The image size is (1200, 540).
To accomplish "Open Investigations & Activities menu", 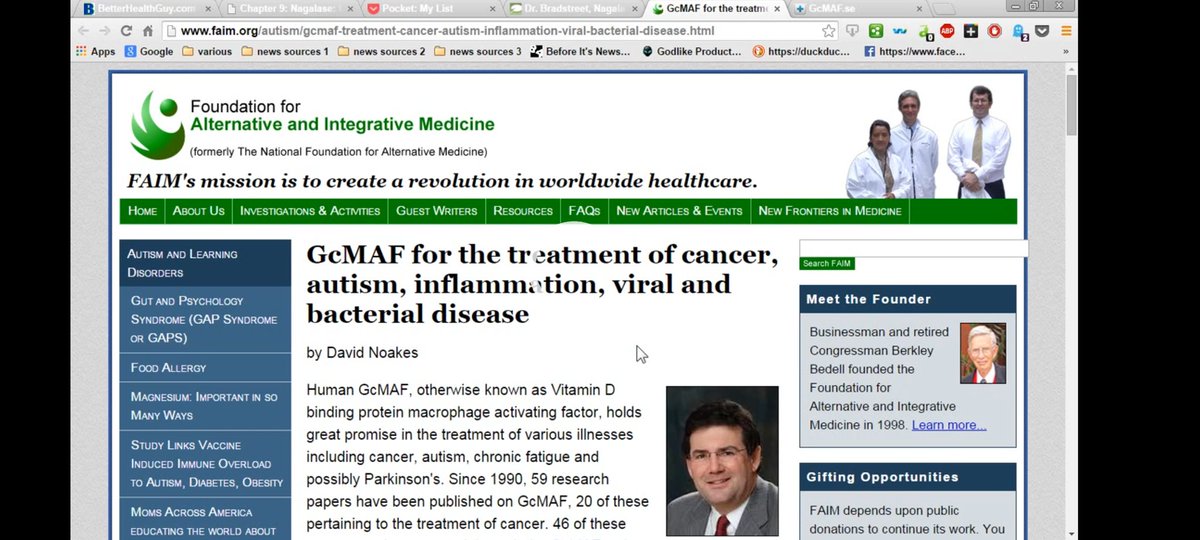I will point(310,211).
